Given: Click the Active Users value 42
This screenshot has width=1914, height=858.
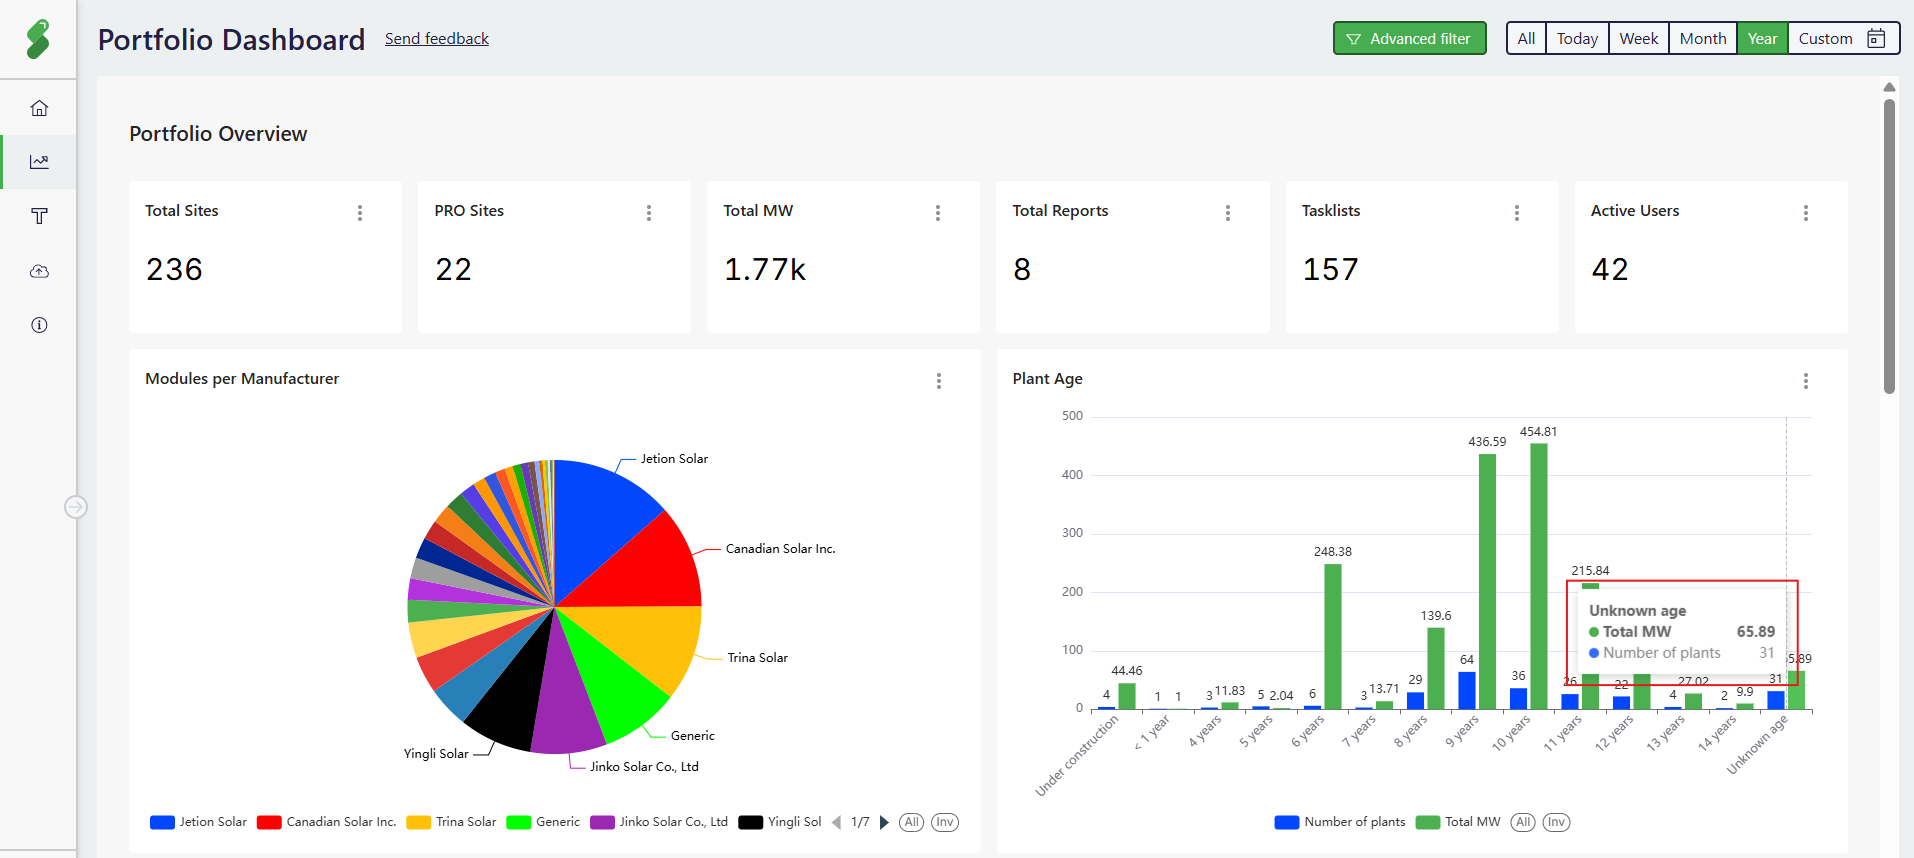Looking at the screenshot, I should (x=1610, y=270).
